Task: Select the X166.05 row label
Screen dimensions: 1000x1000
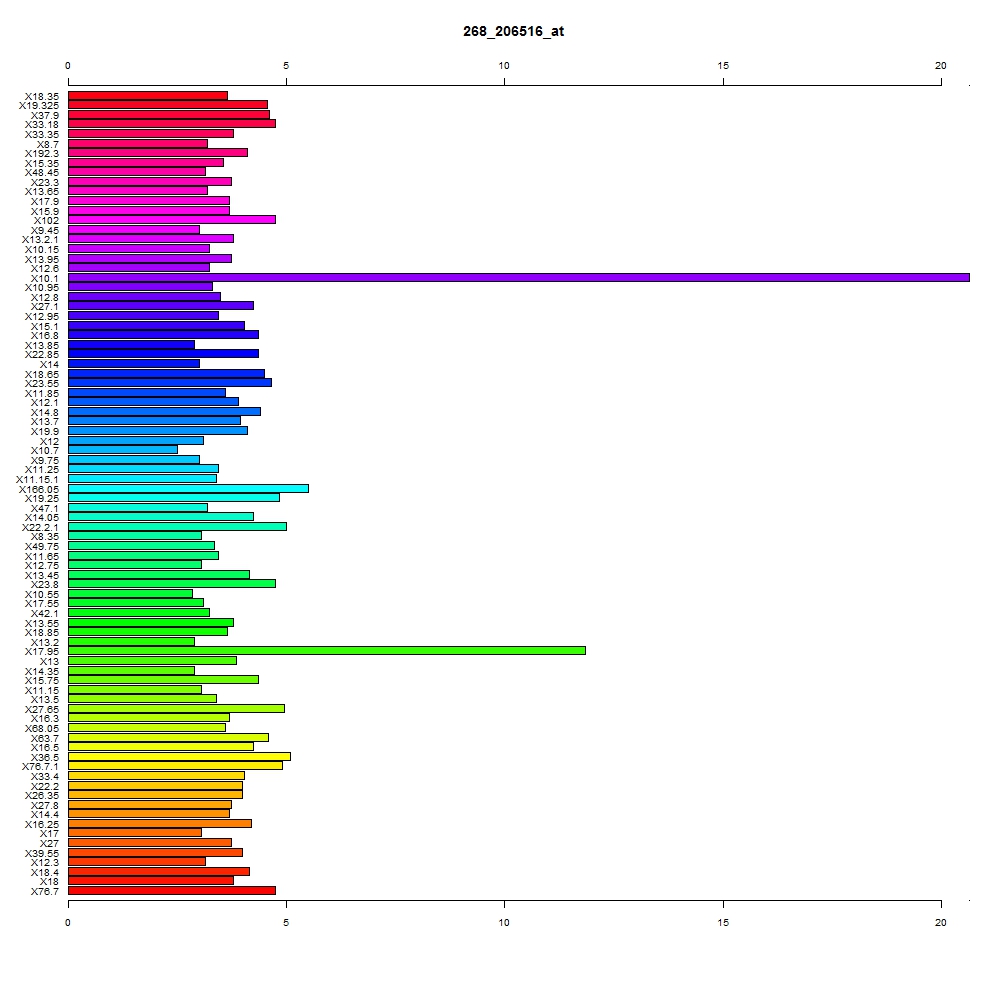Action: [x=39, y=490]
